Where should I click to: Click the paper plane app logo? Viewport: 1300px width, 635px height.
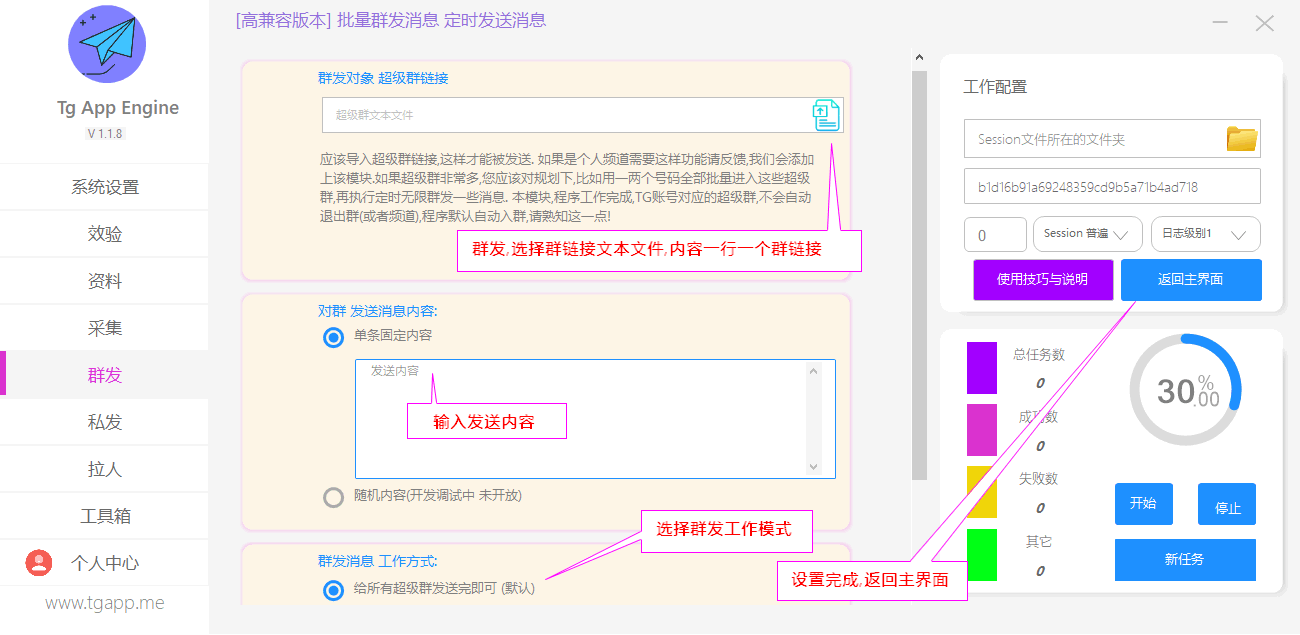point(107,44)
